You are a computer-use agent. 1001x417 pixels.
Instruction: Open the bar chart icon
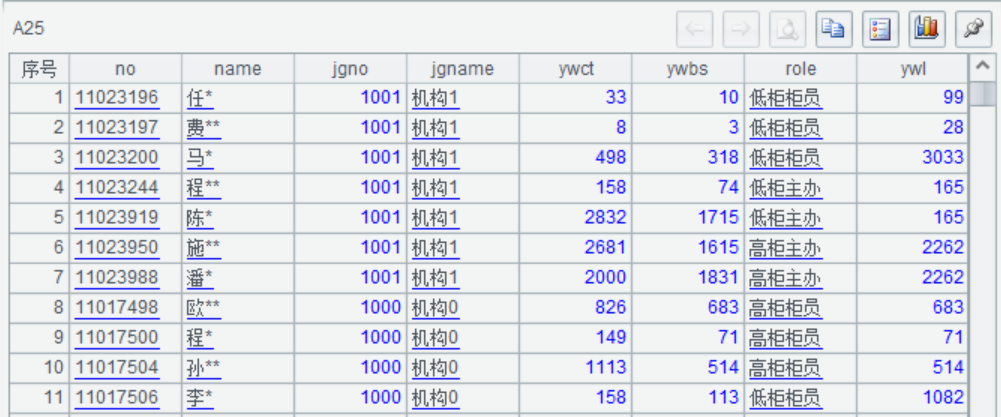(926, 29)
